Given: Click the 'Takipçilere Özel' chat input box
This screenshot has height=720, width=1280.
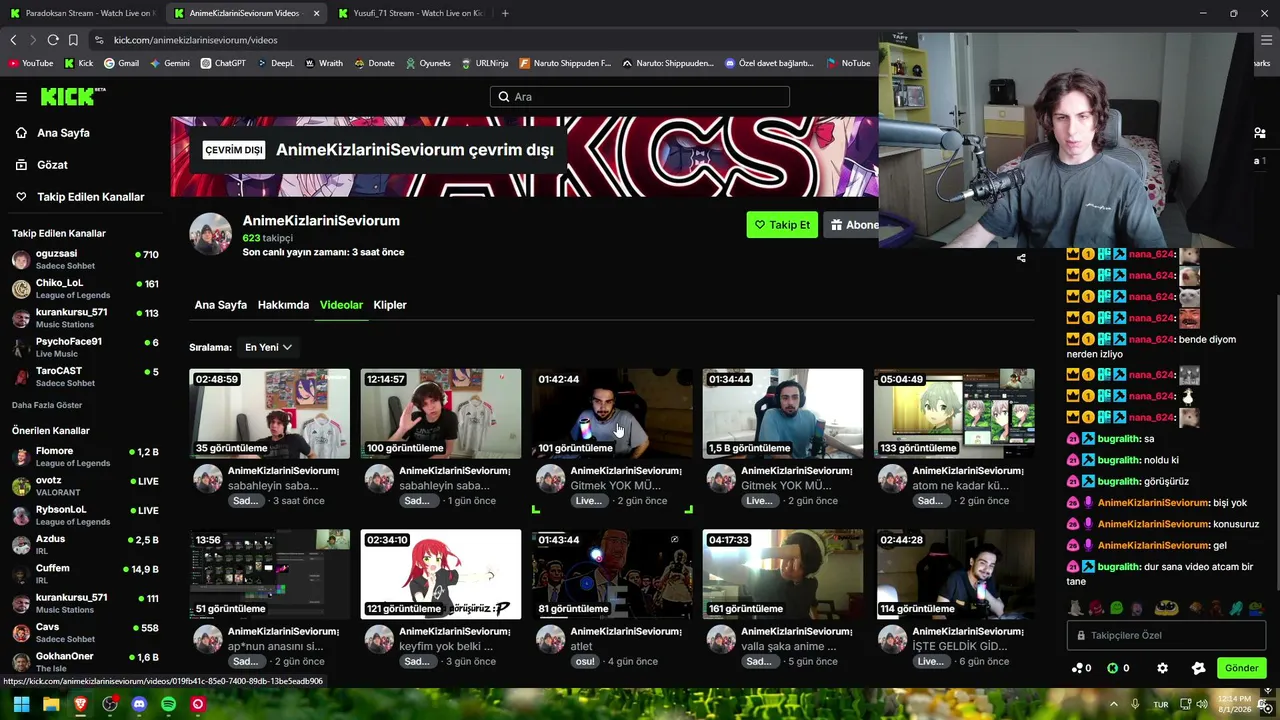Looking at the screenshot, I should [x=1166, y=636].
